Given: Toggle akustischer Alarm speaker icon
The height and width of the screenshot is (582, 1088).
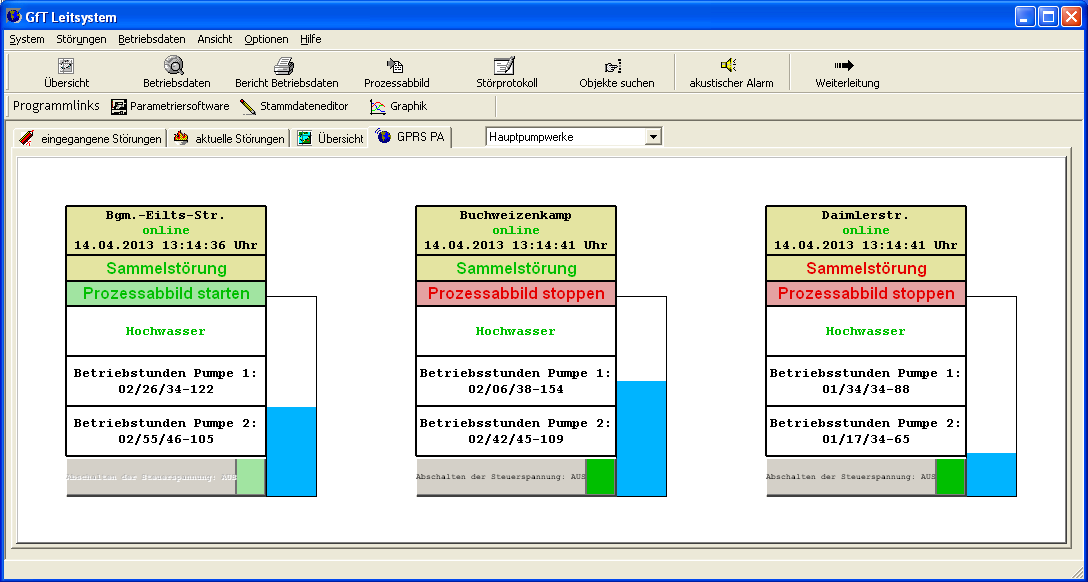Looking at the screenshot, I should (x=729, y=66).
